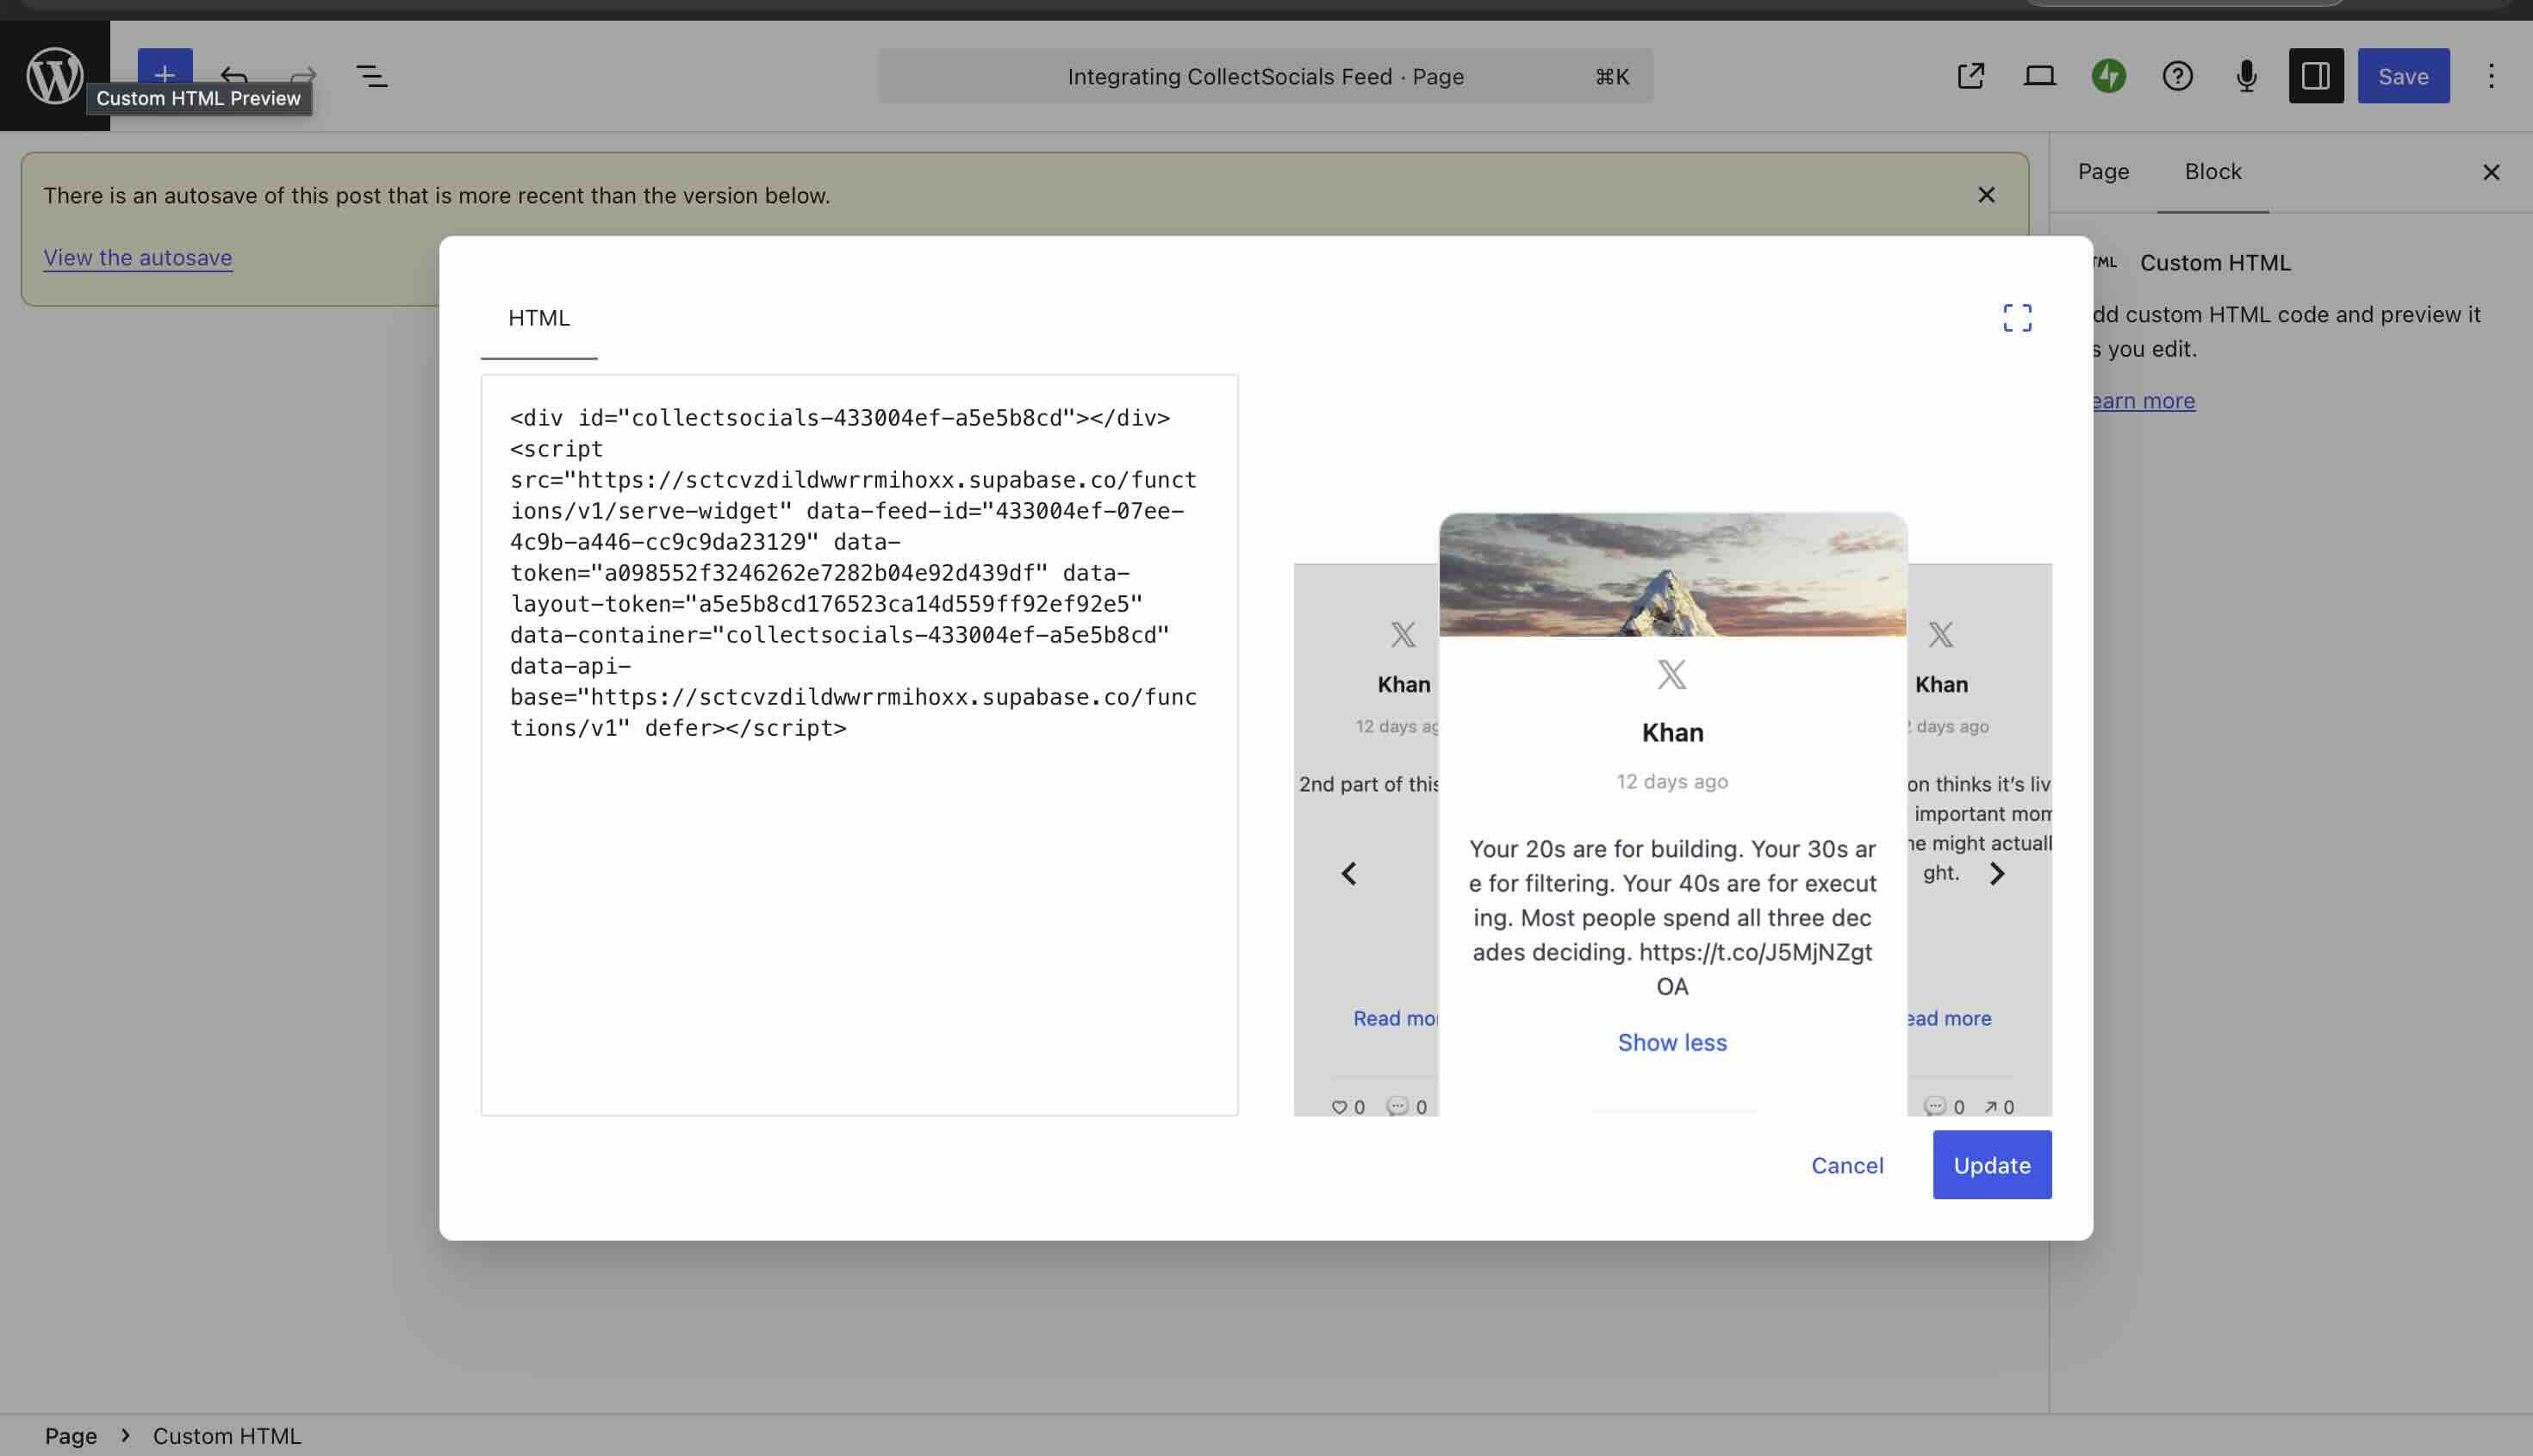Click comment icon on the right card

[x=1935, y=1106]
